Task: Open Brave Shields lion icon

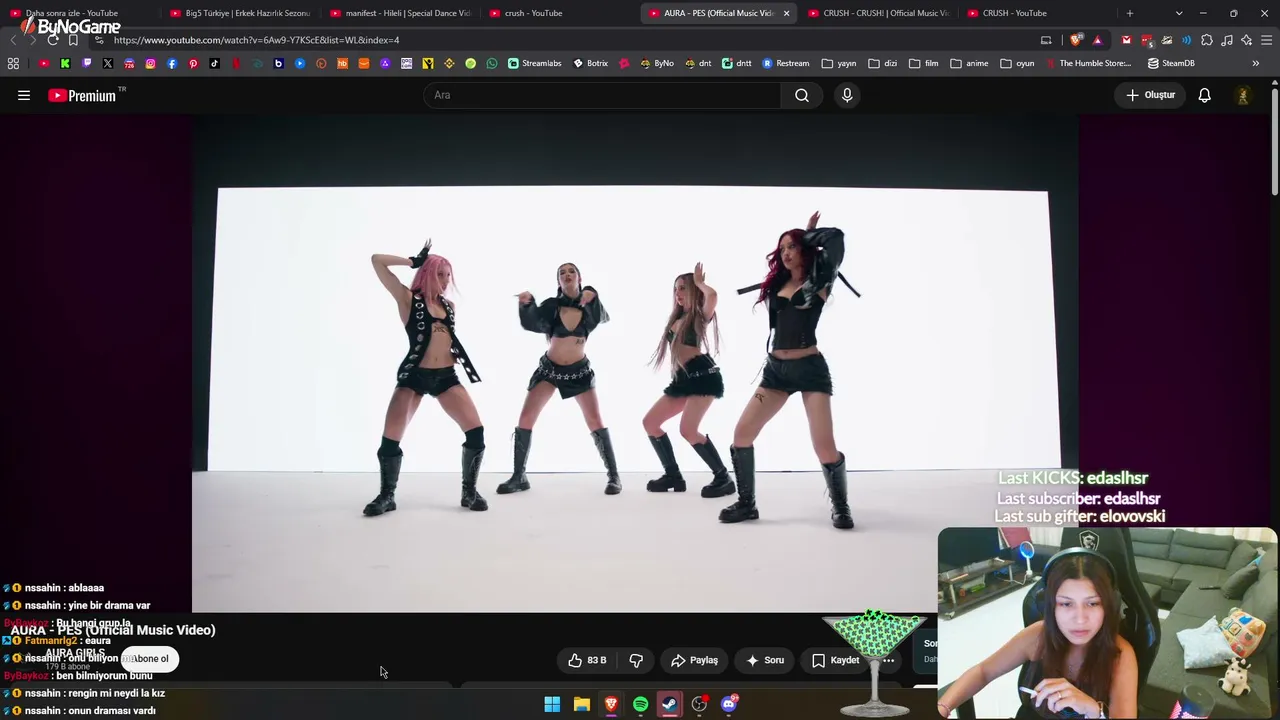Action: click(x=1076, y=40)
